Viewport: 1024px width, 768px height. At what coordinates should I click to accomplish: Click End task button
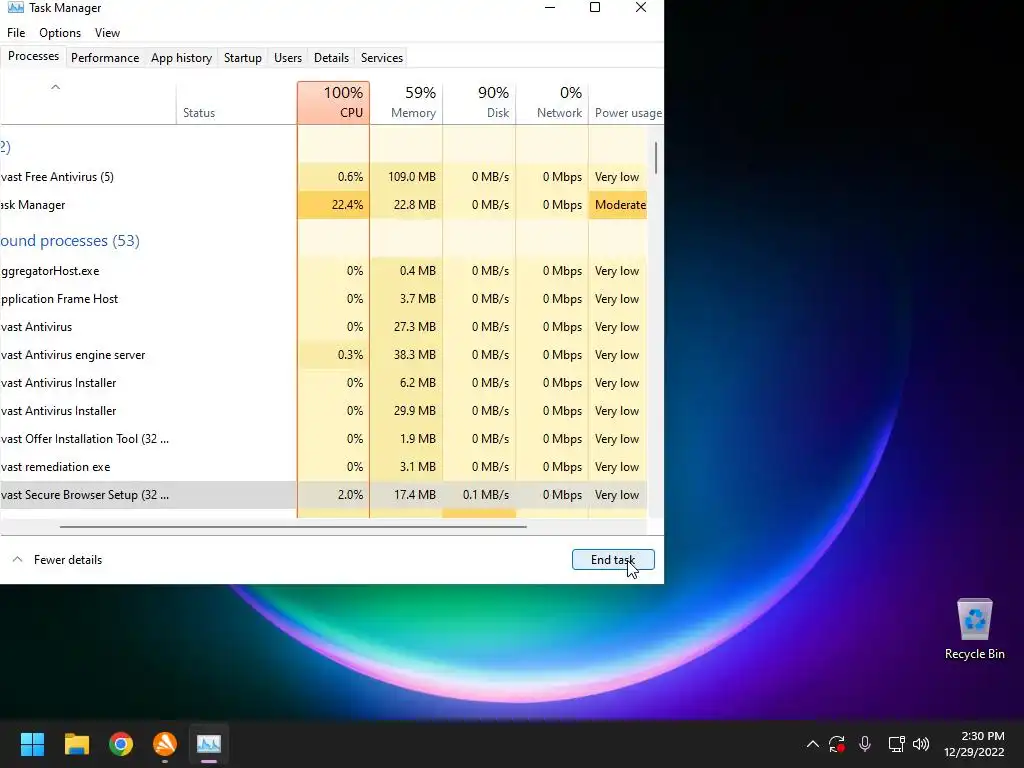(x=613, y=560)
